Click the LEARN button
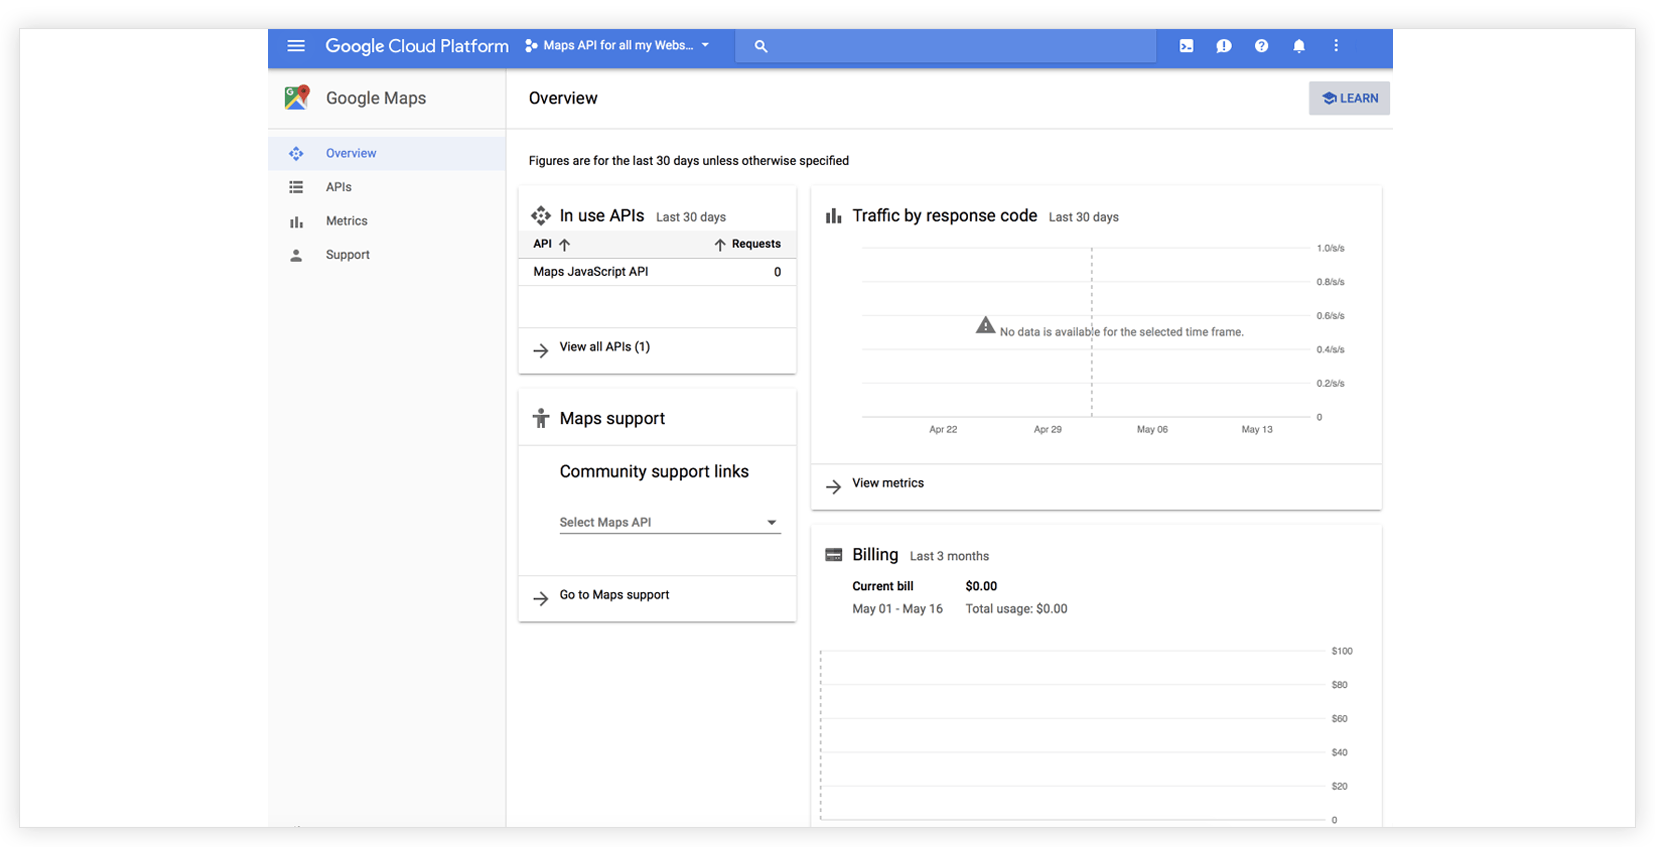Viewport: 1655px width, 847px height. 1349,98
